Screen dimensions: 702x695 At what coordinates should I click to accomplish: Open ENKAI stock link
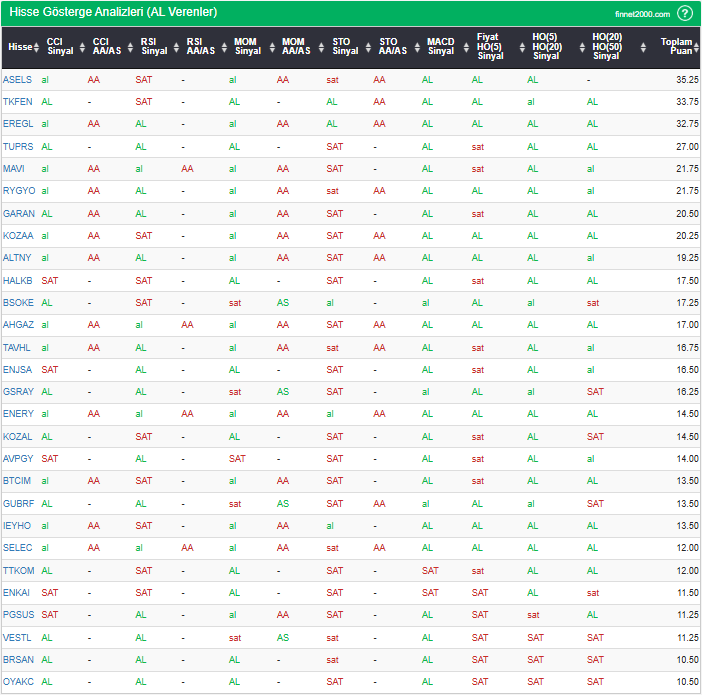(x=16, y=592)
